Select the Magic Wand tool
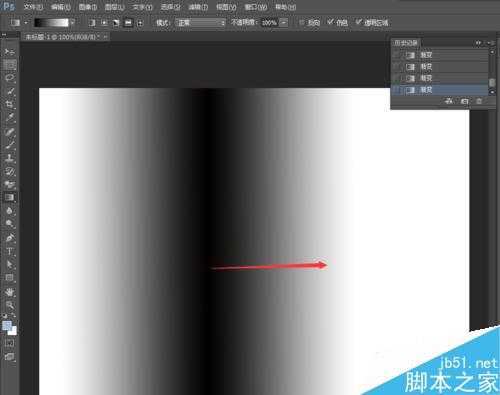 (10, 91)
